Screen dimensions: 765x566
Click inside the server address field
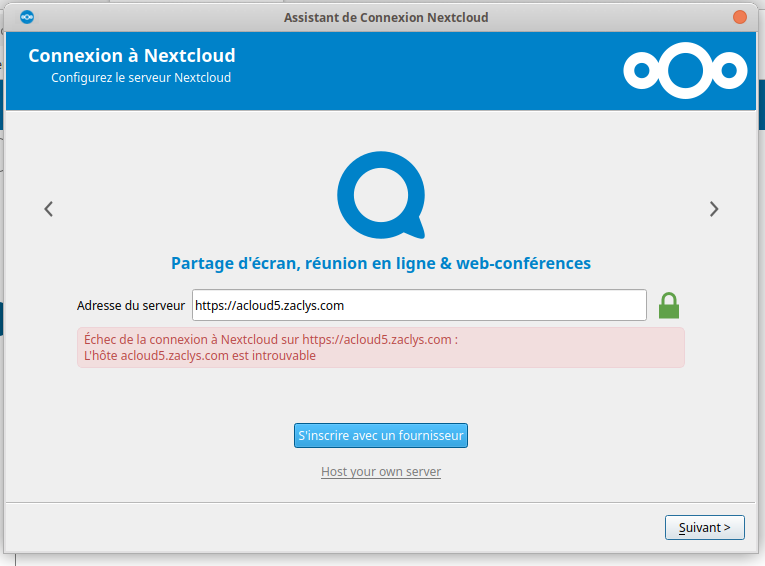coord(420,305)
